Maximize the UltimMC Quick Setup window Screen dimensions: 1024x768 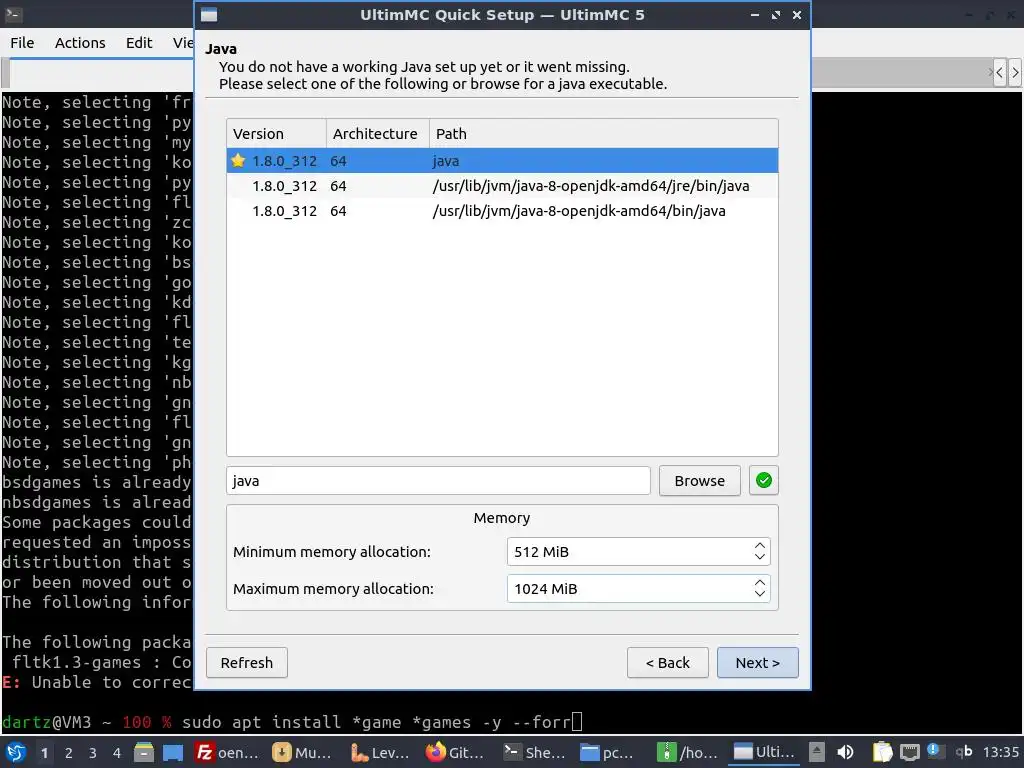point(776,14)
